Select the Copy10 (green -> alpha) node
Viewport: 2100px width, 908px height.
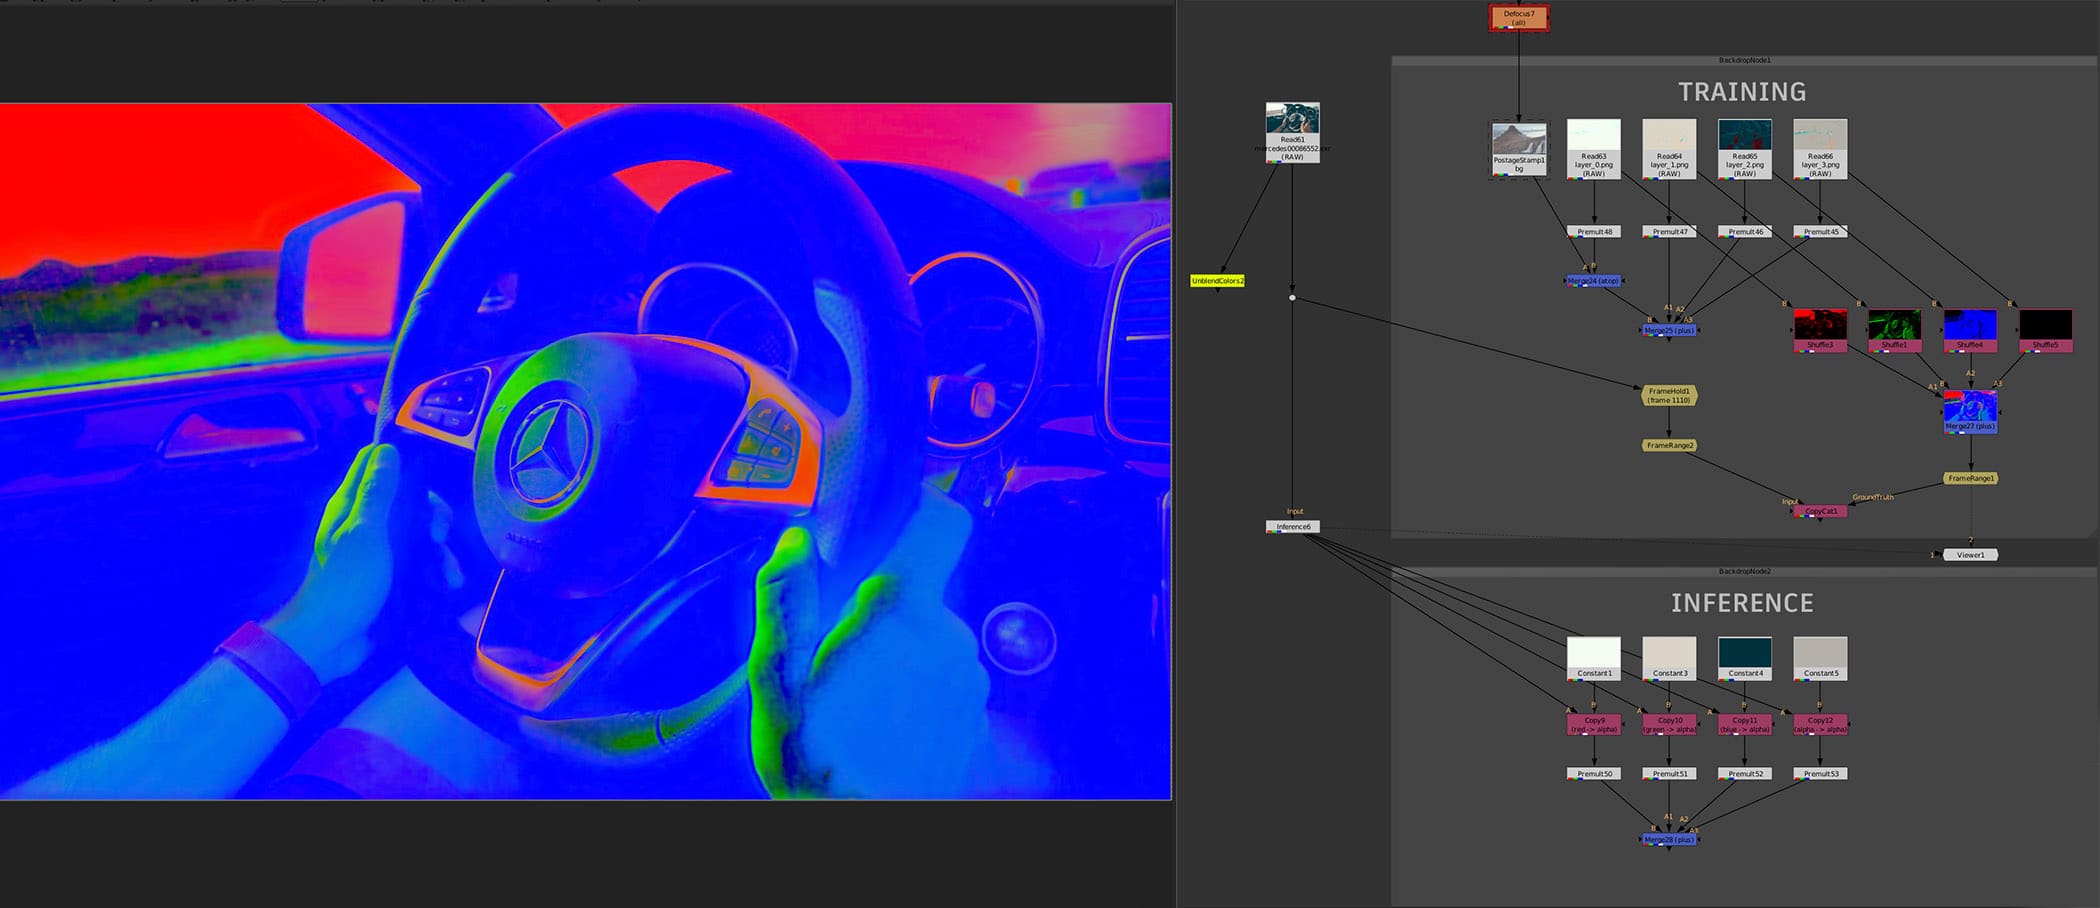(1669, 724)
